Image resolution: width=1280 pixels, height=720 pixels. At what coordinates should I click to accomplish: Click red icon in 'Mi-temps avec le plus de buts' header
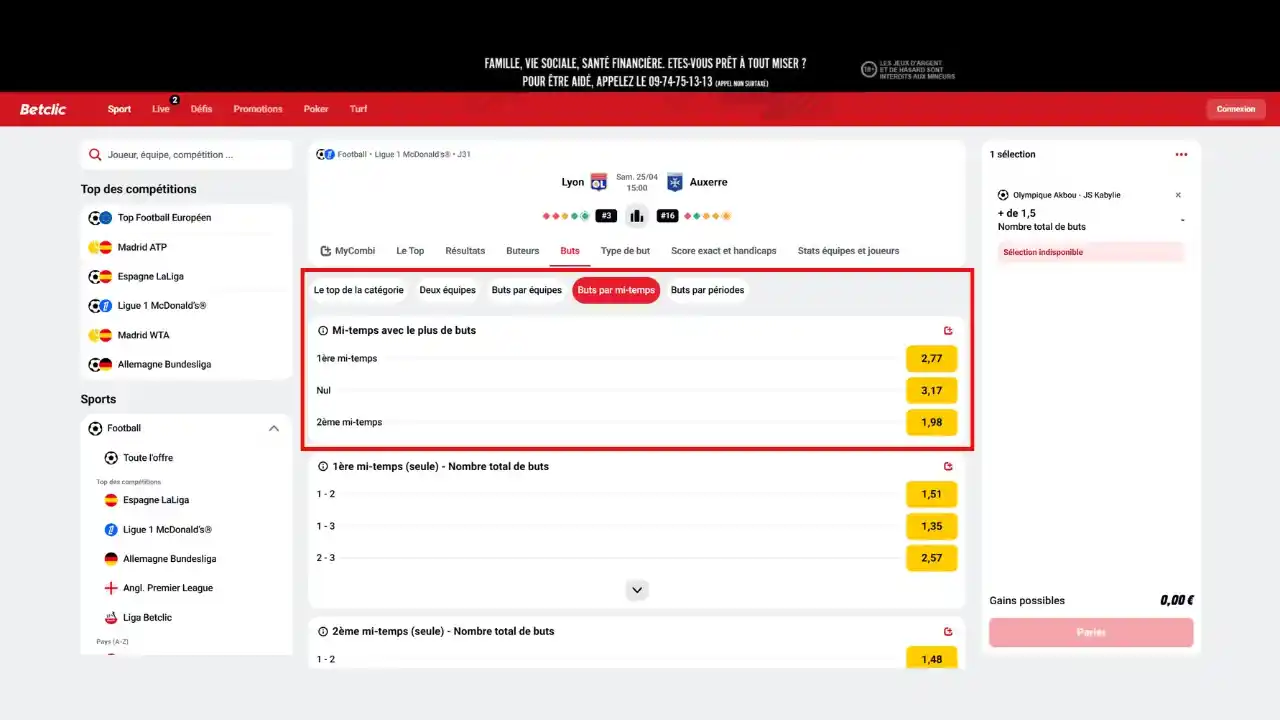click(x=948, y=331)
